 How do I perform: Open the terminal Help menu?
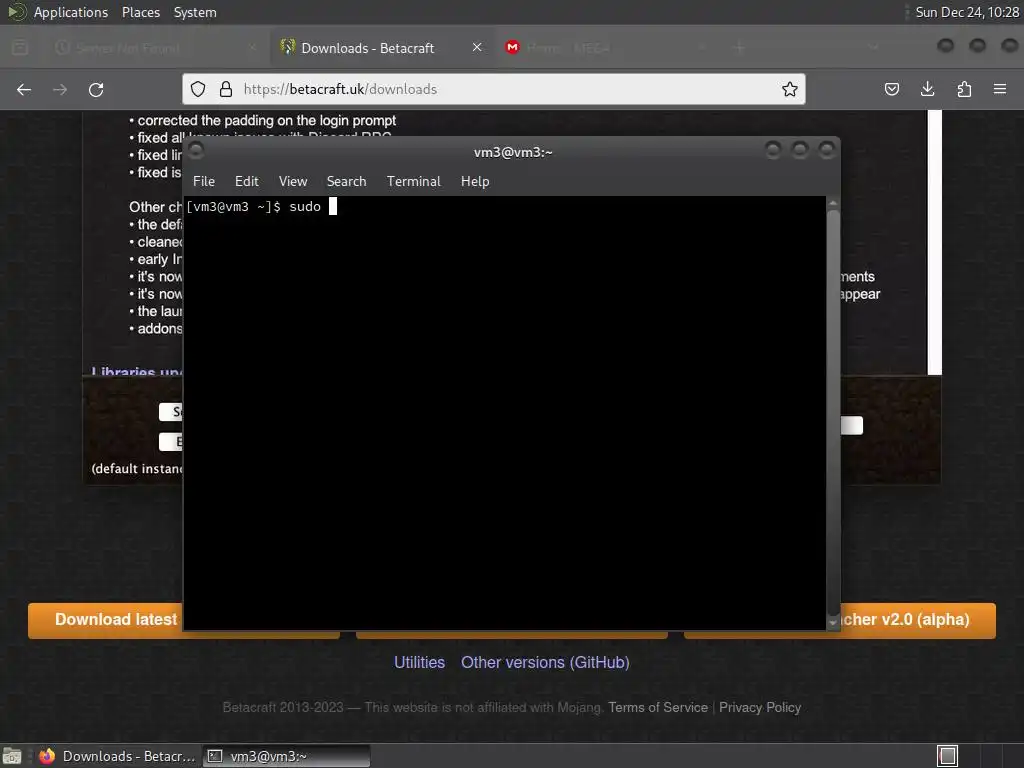(475, 181)
